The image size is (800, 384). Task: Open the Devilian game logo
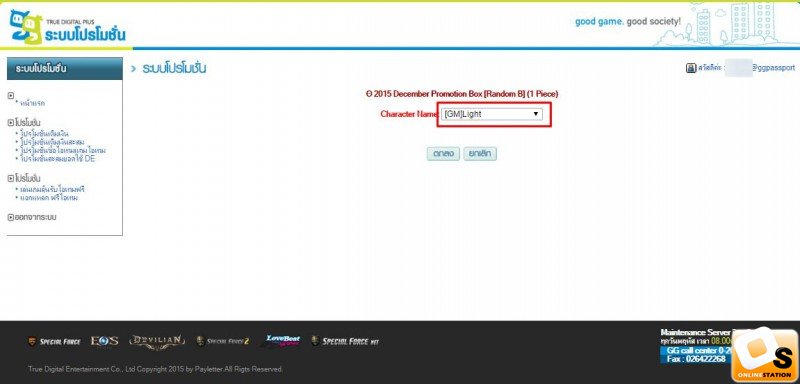pos(157,341)
